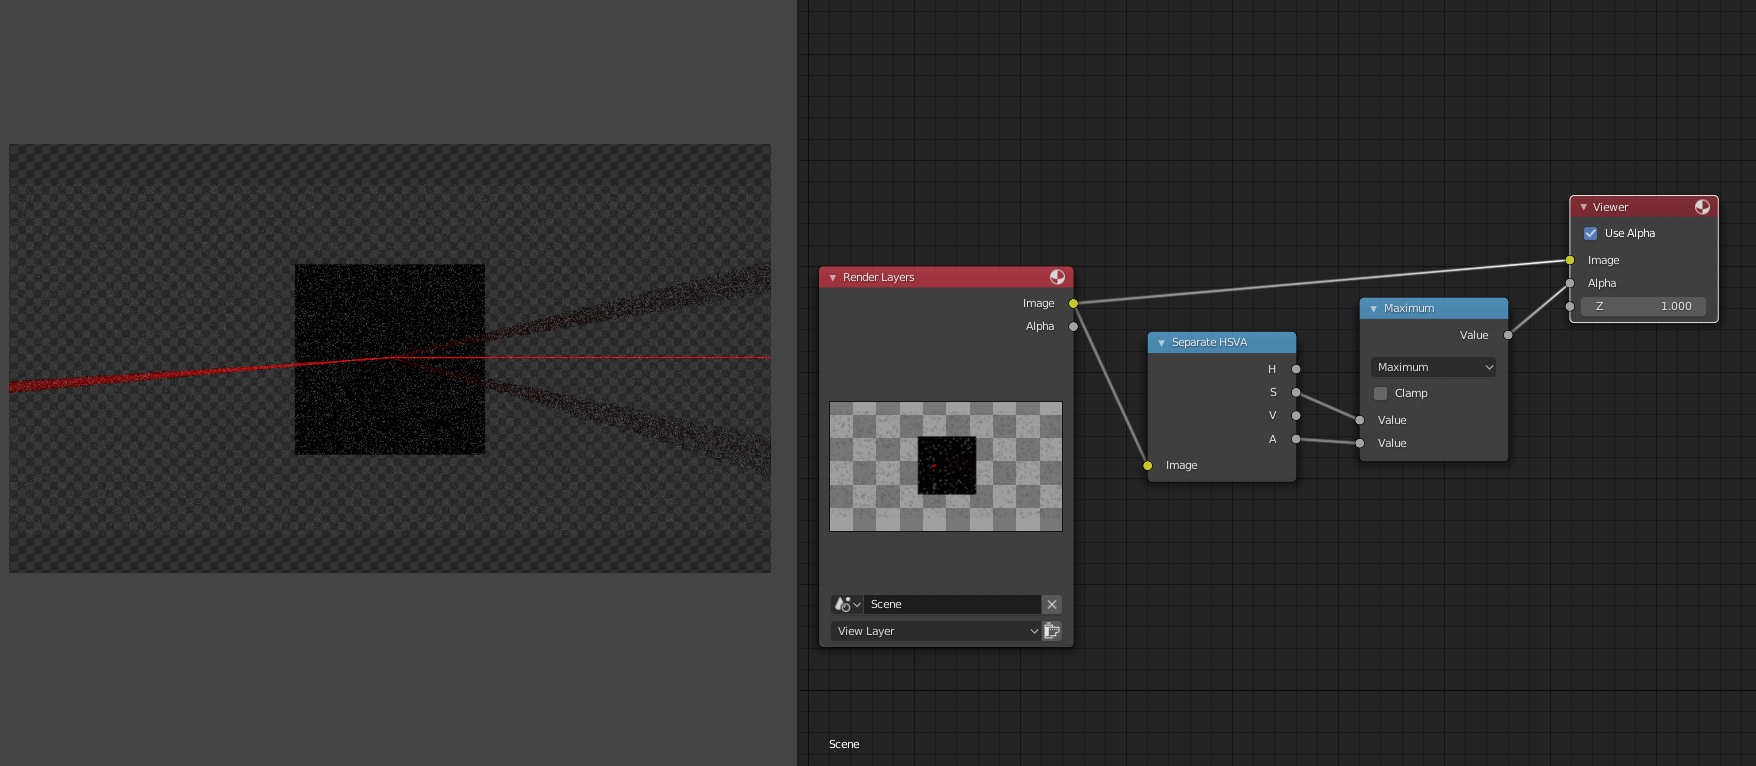Collapse the Viewer node using its triangle
Image resolution: width=1756 pixels, height=766 pixels.
1583,207
